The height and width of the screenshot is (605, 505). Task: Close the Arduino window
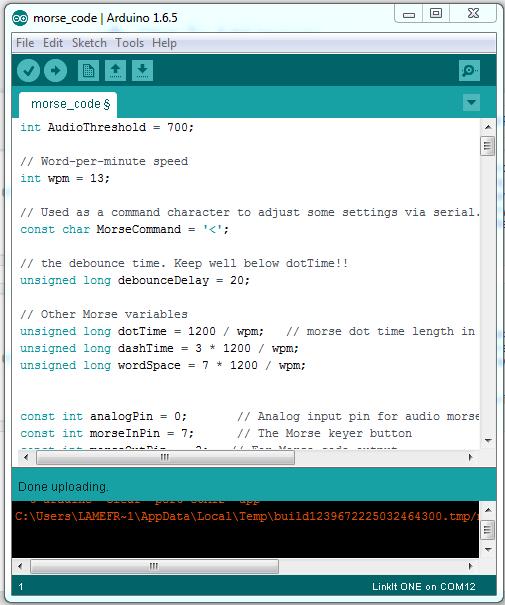pos(473,14)
